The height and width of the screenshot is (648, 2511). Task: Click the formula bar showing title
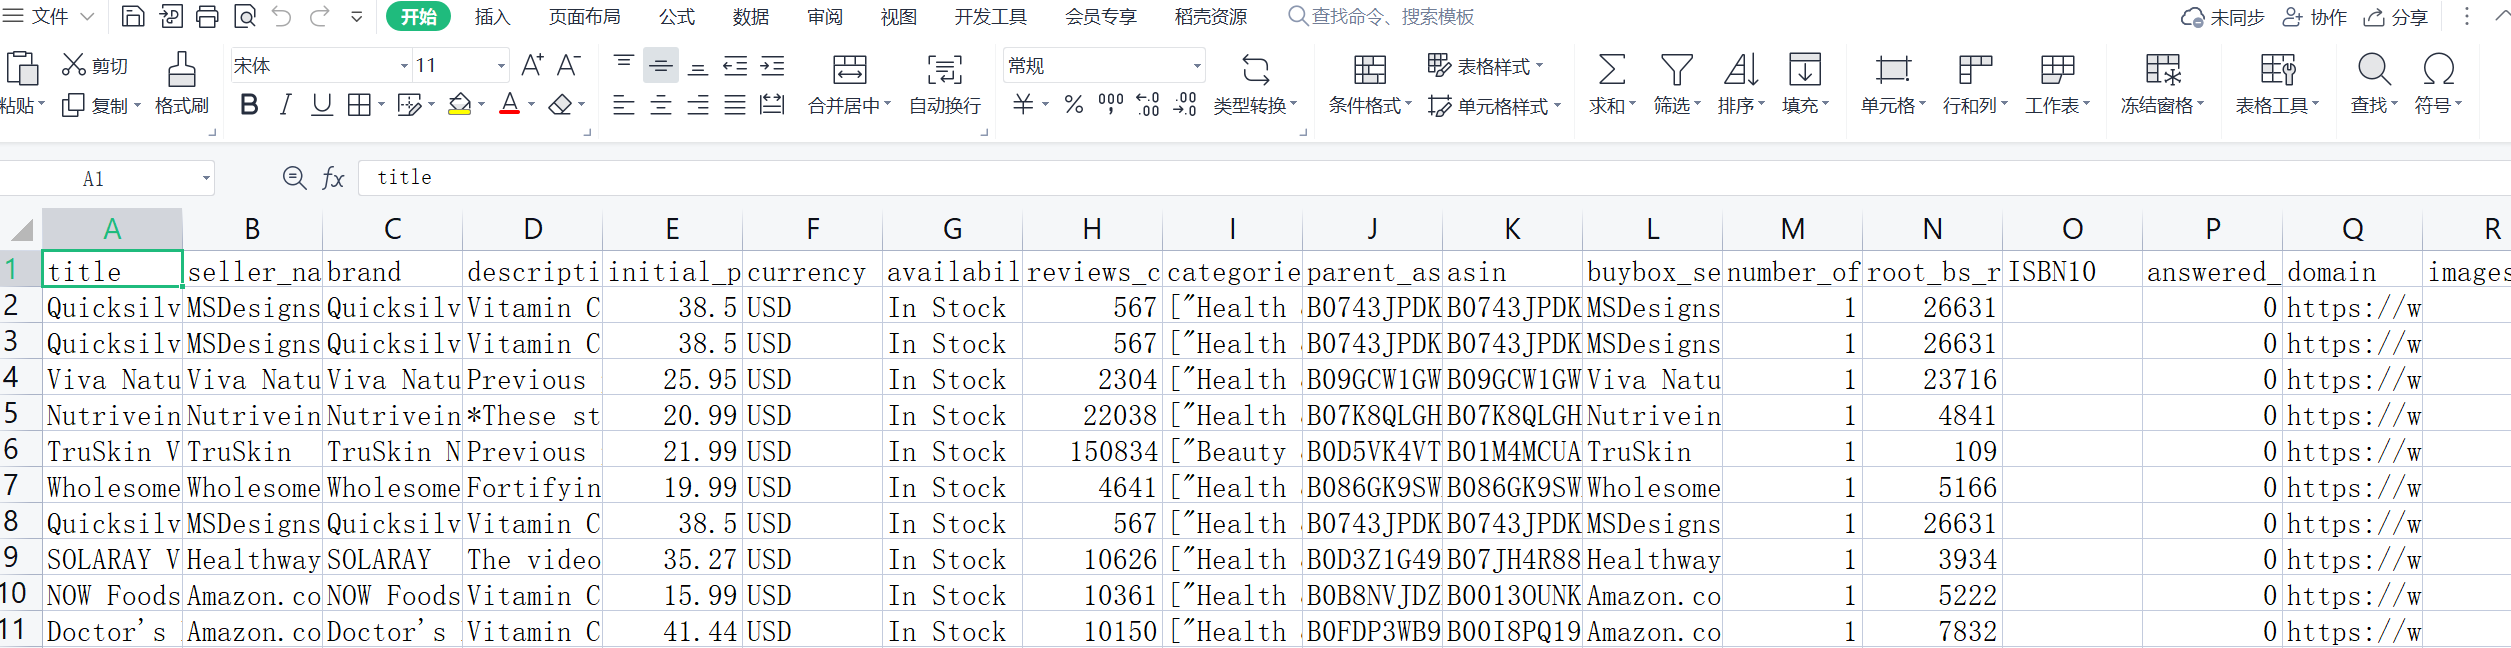(1432, 178)
